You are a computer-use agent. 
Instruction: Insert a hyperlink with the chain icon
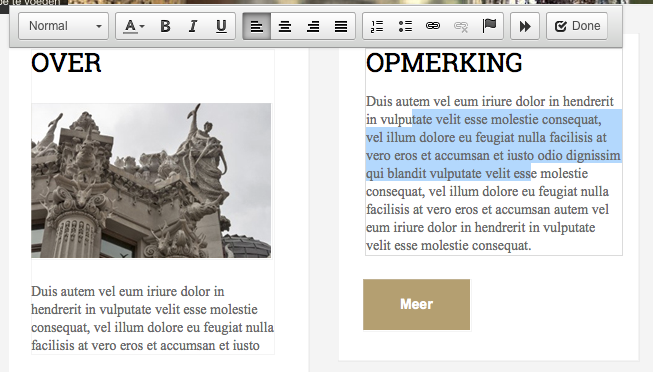click(433, 26)
